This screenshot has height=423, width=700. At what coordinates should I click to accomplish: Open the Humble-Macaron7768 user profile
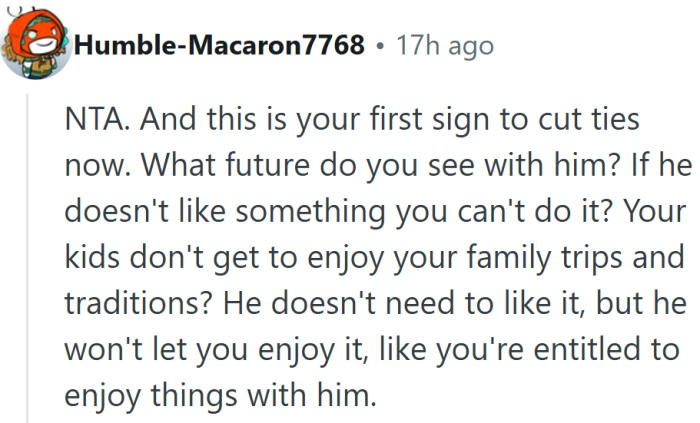tap(218, 45)
